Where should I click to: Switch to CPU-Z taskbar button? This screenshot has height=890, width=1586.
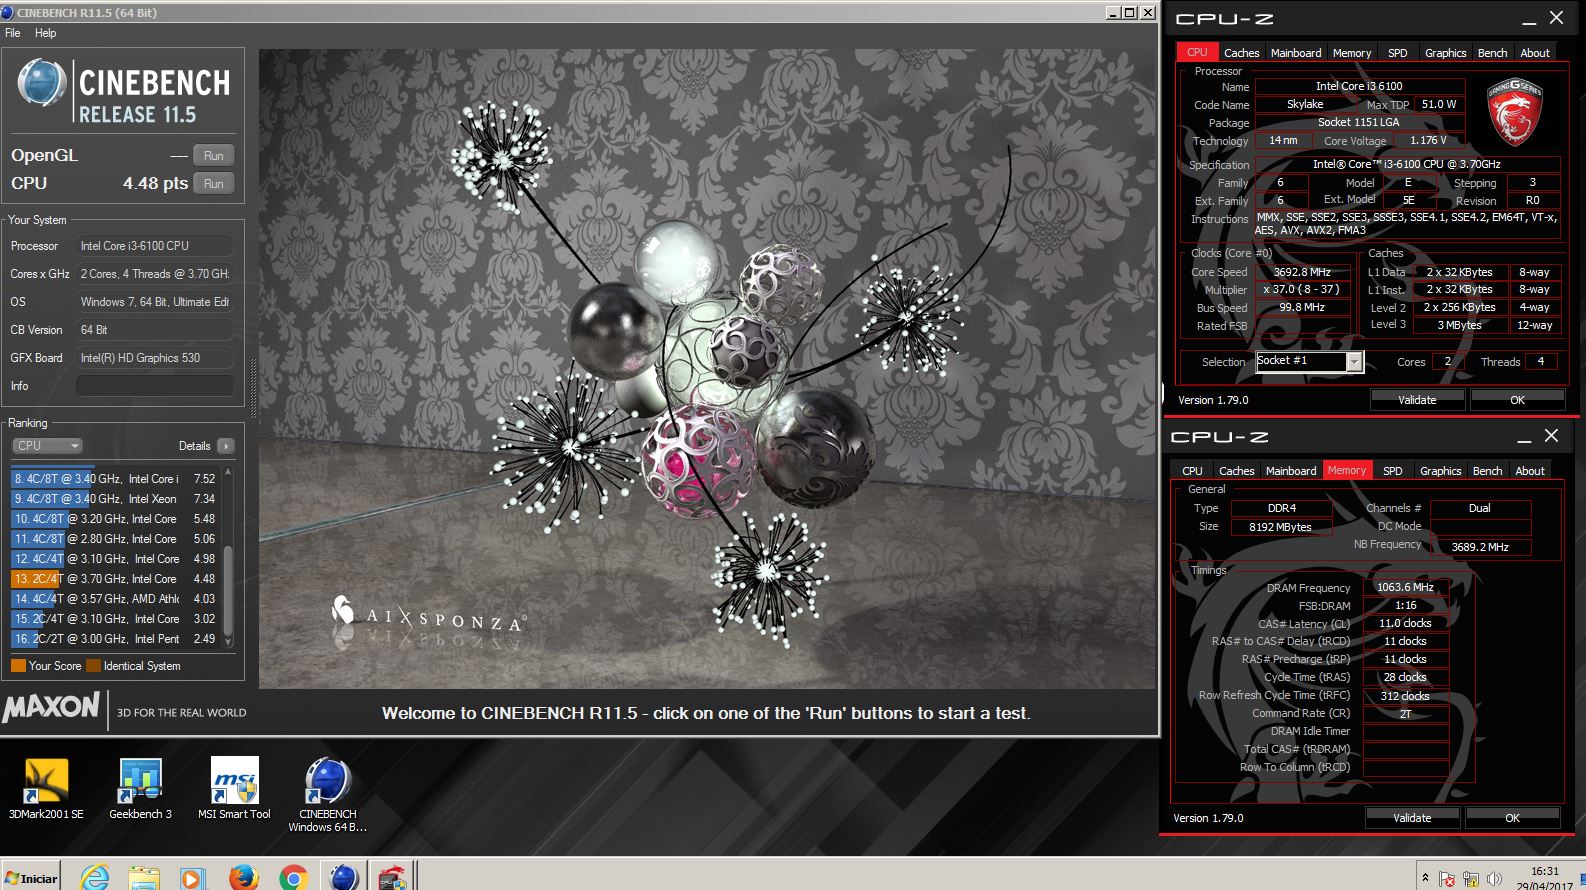tap(392, 878)
